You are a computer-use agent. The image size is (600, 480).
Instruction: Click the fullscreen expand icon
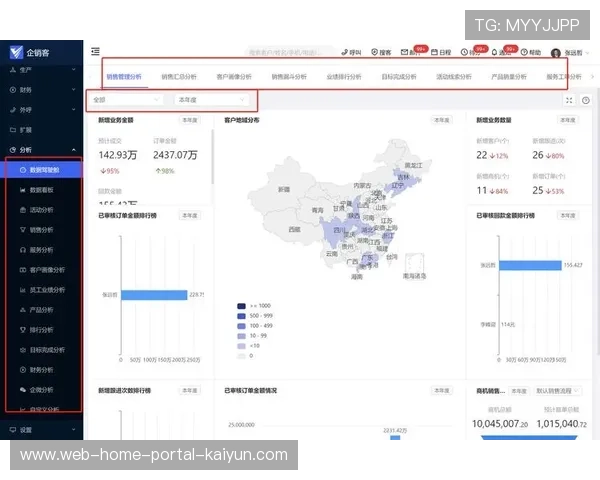(x=570, y=100)
